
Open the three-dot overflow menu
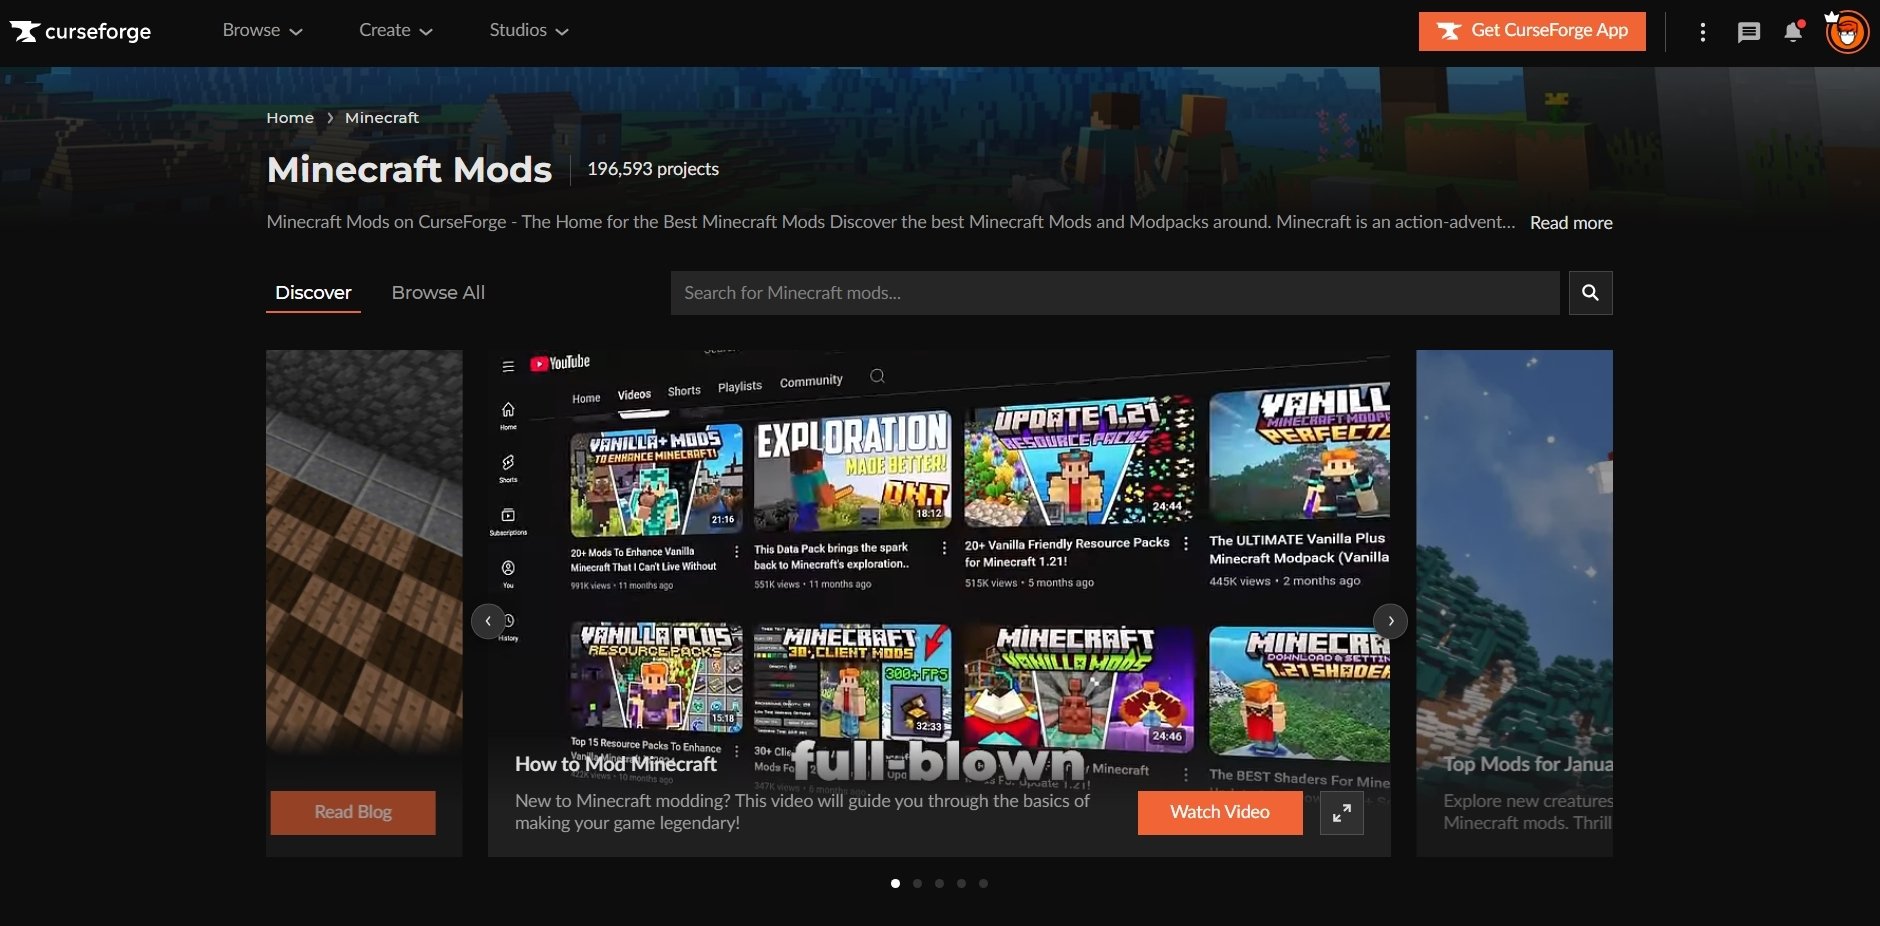[1701, 31]
